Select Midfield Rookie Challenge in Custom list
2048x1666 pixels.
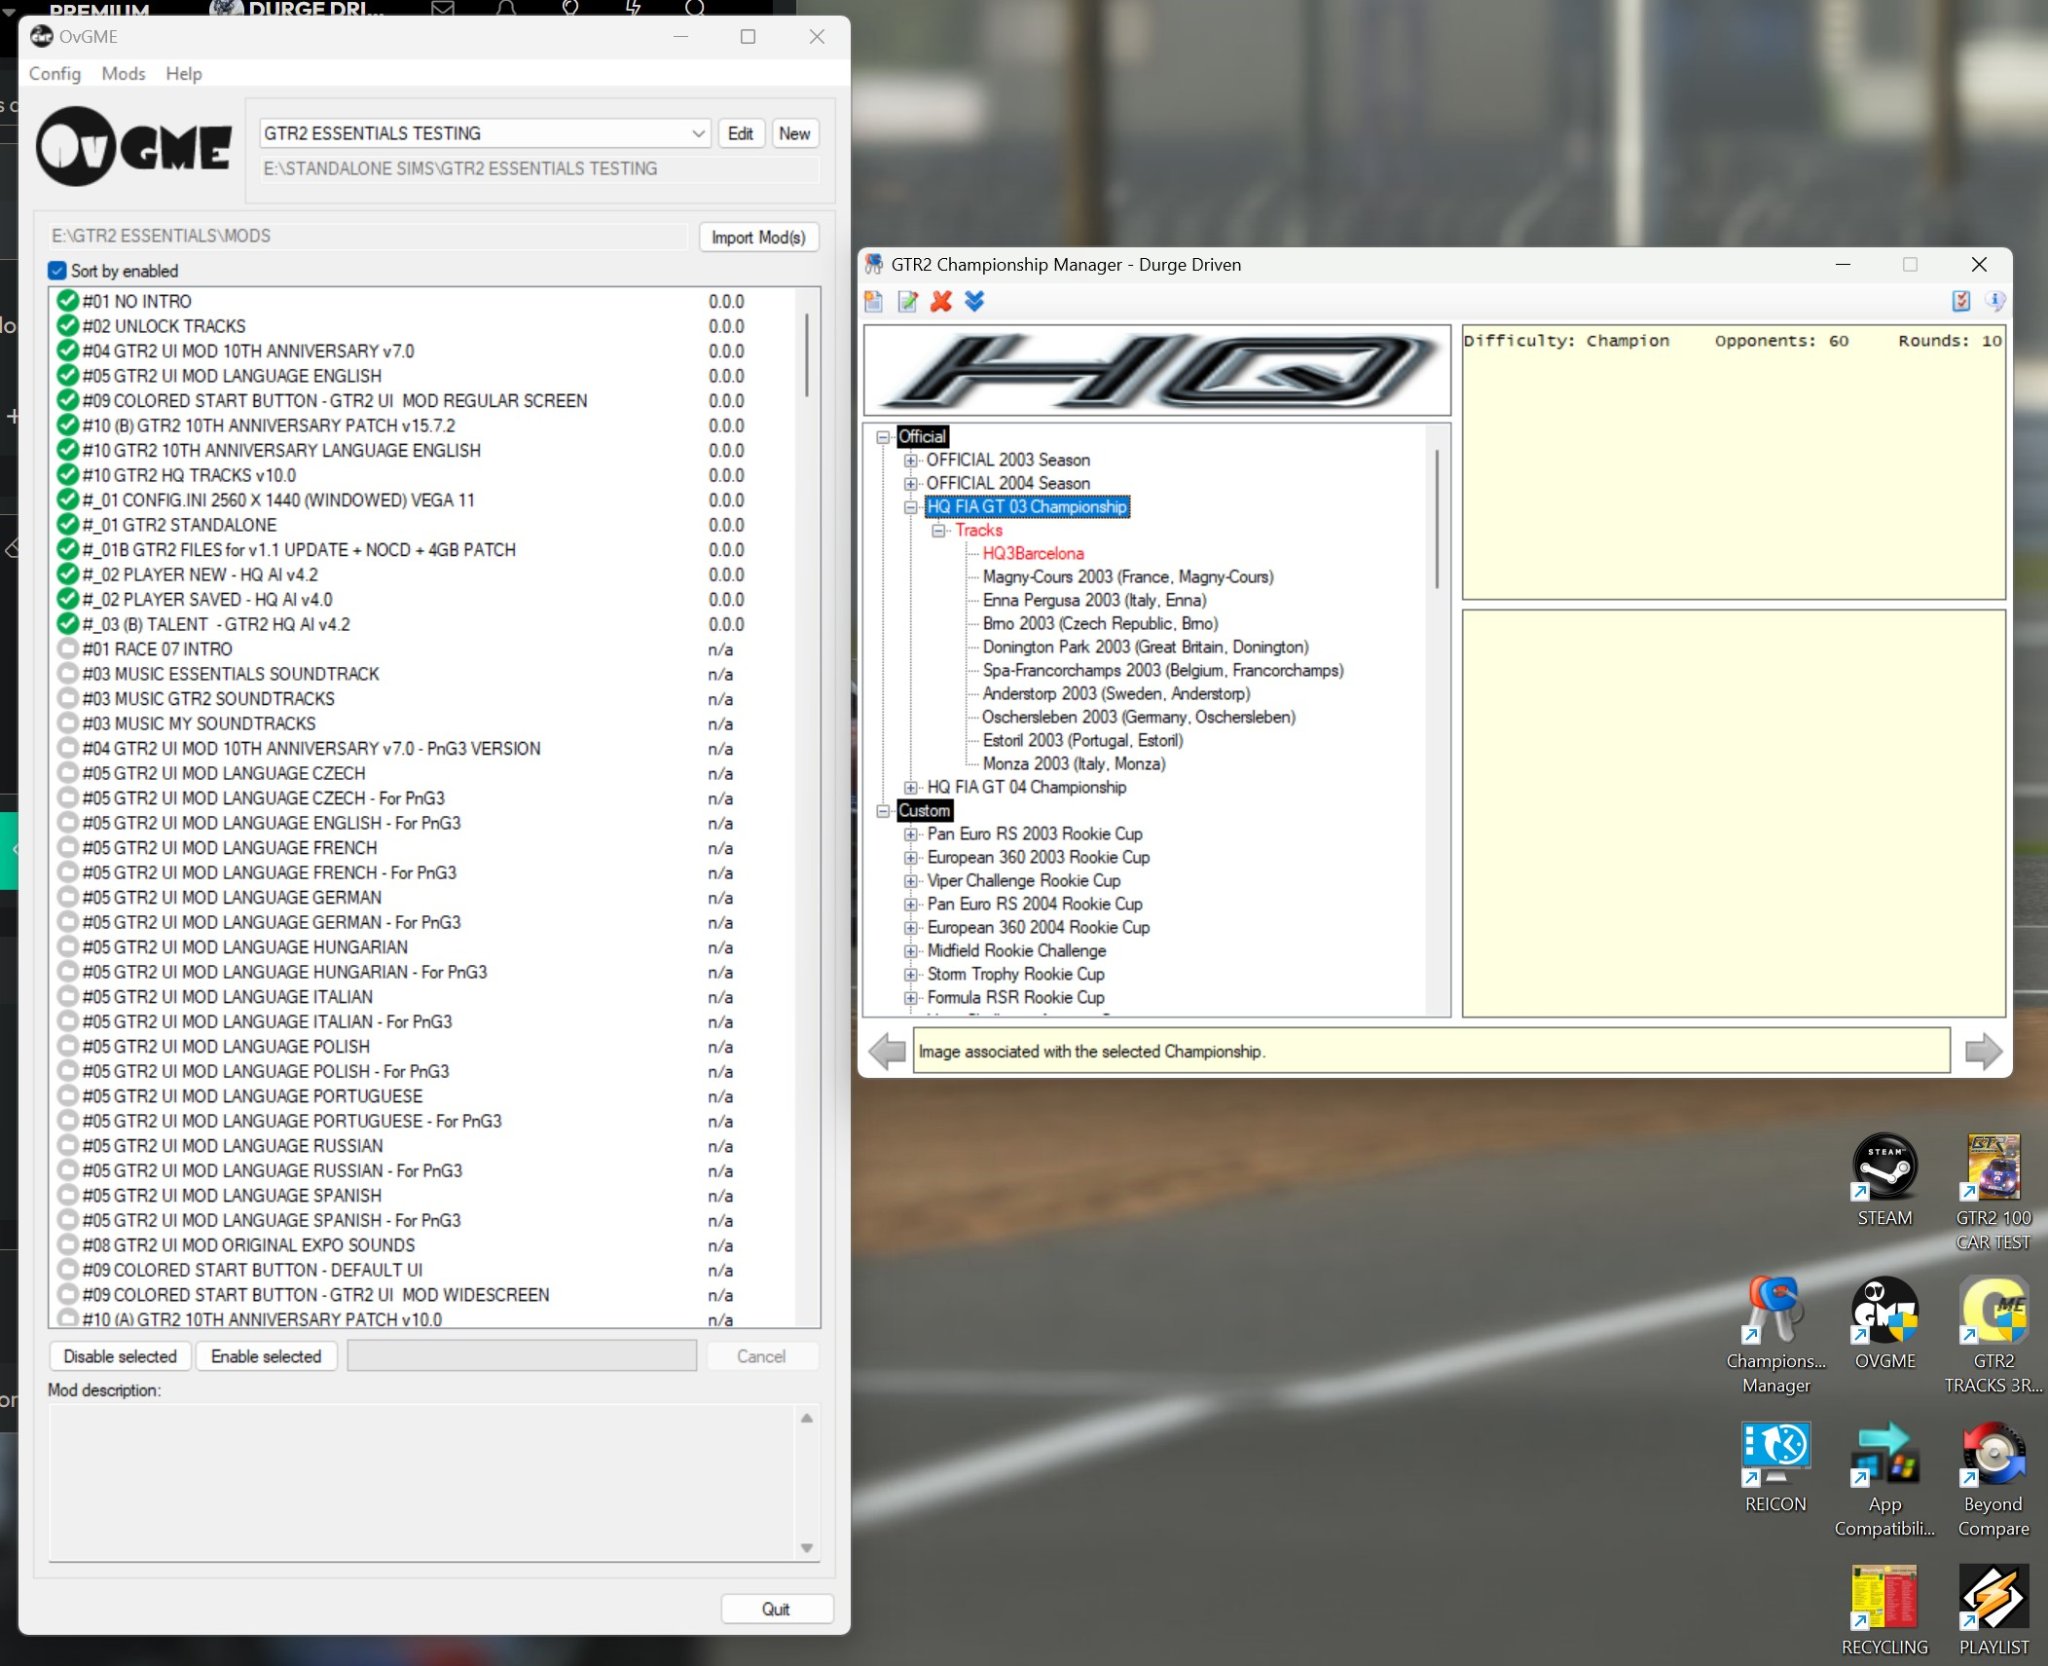coord(1016,951)
